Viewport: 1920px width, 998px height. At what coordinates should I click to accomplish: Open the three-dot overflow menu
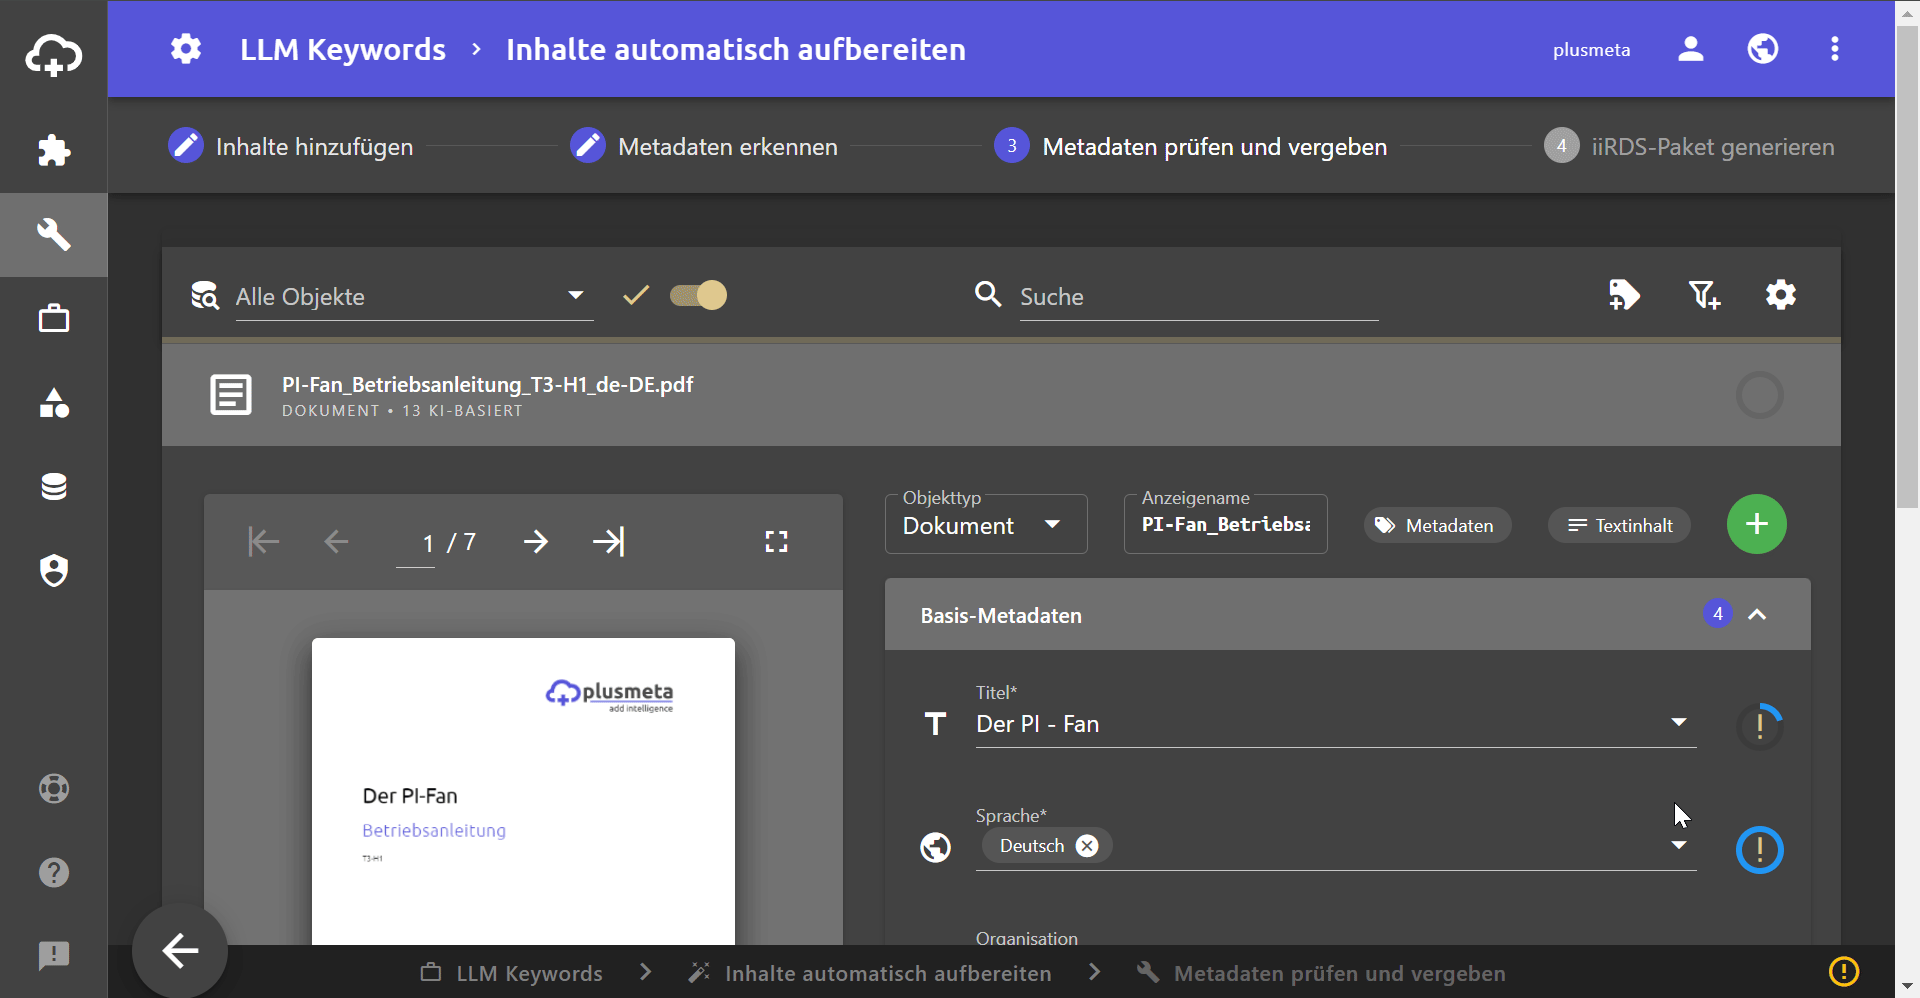[1835, 49]
